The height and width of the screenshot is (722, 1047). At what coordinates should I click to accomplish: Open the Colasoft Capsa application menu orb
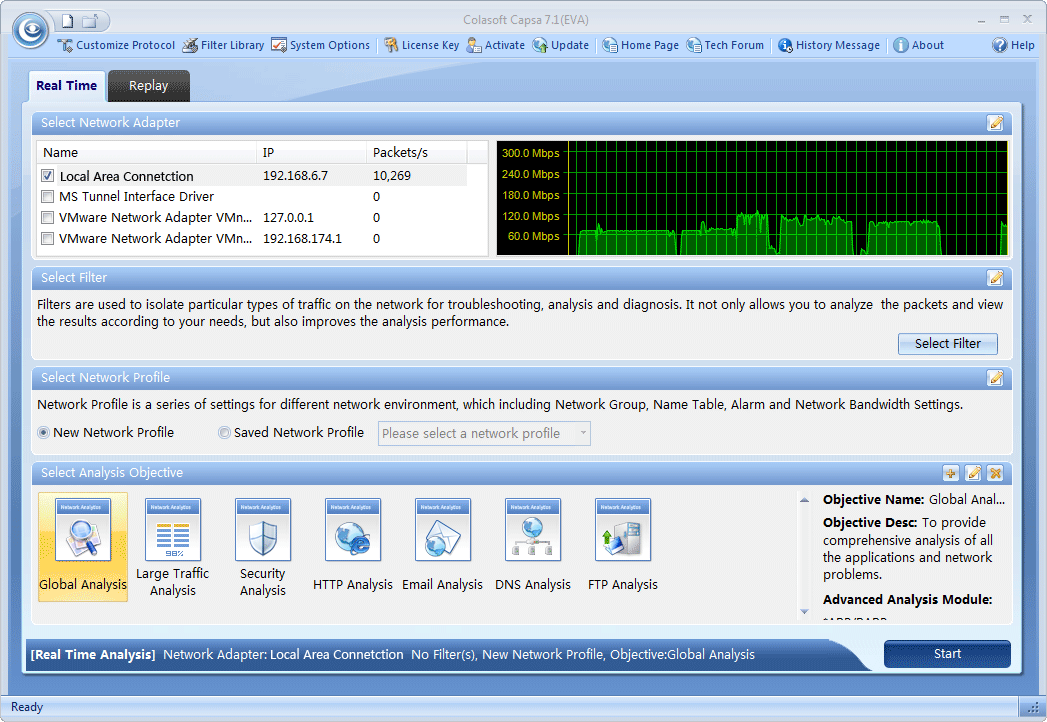click(31, 30)
